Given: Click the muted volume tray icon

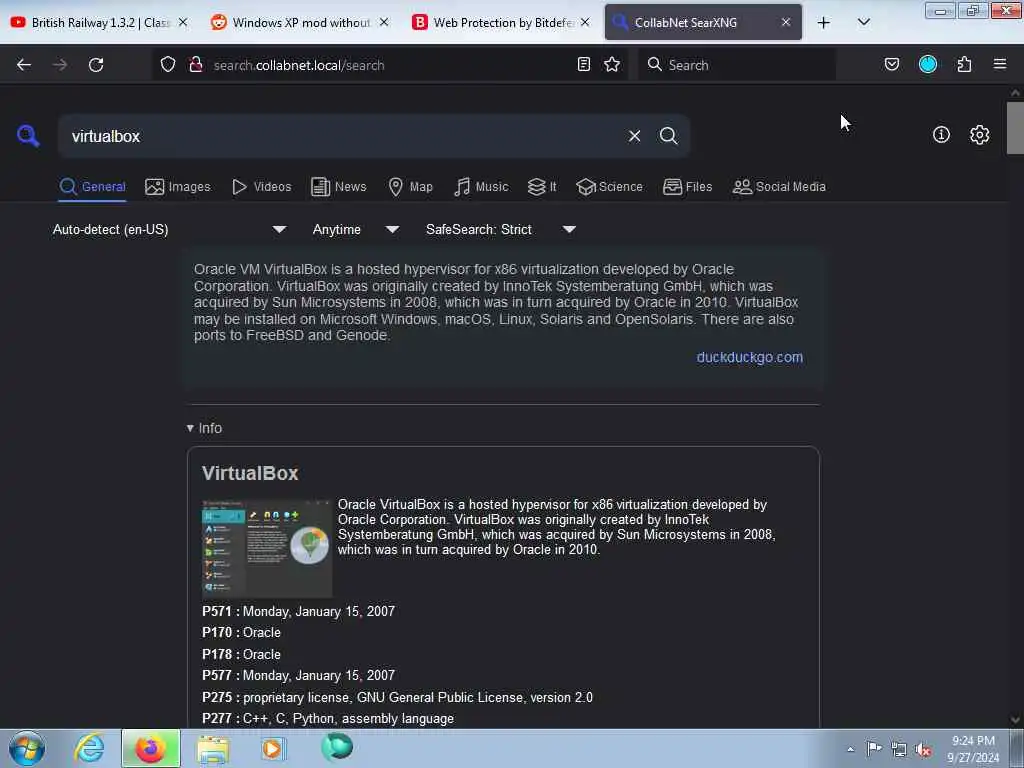Looking at the screenshot, I should 923,749.
